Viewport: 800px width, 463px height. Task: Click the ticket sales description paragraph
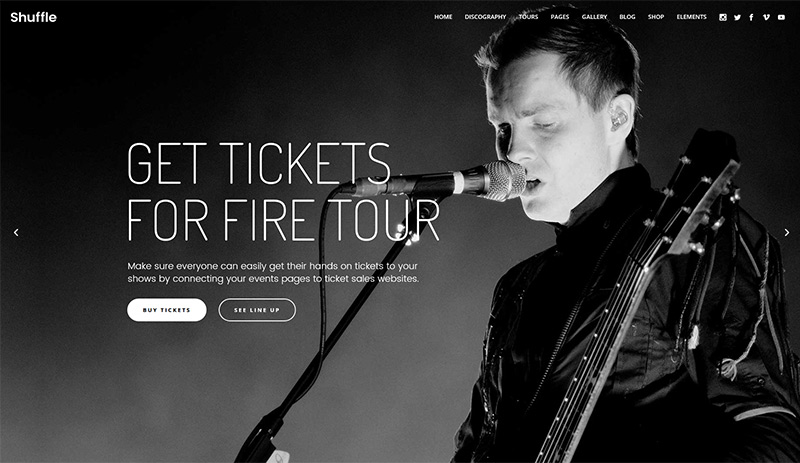[x=273, y=272]
